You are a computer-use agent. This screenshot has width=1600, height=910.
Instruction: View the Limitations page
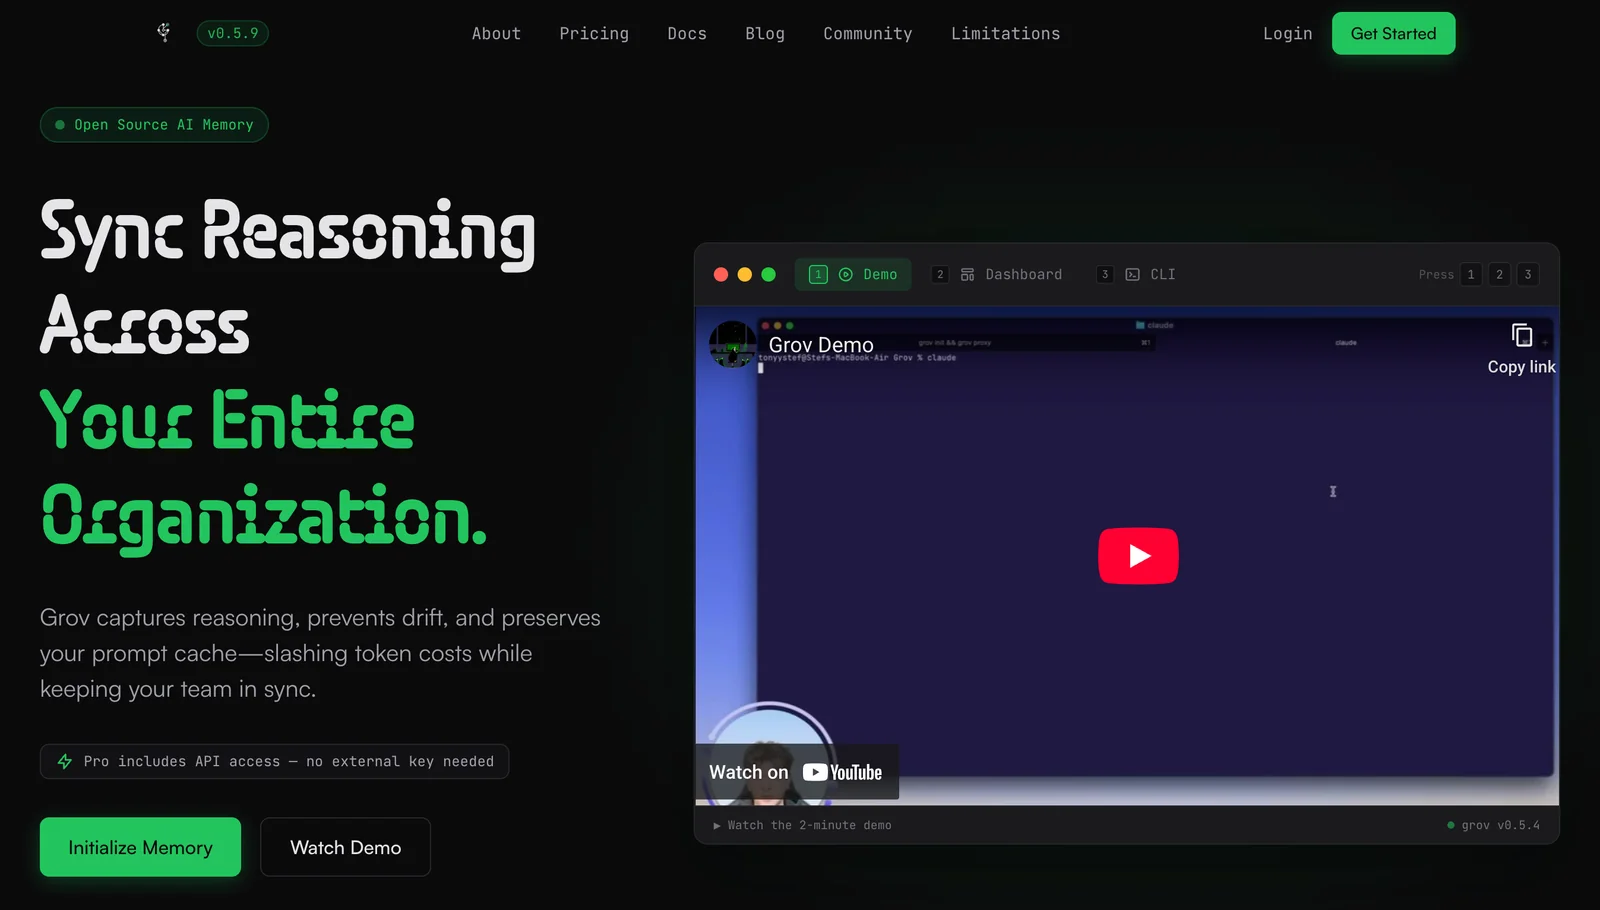pos(1005,34)
